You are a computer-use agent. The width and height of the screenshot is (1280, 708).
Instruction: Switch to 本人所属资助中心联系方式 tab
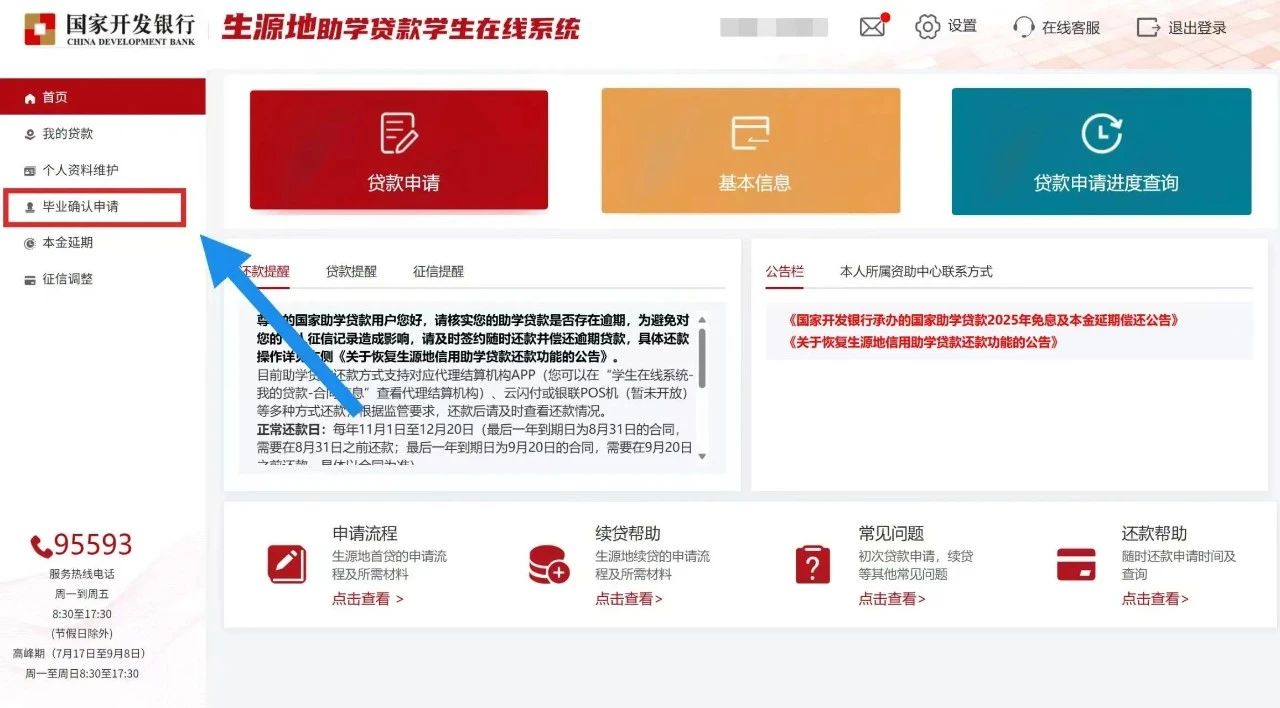coord(916,272)
